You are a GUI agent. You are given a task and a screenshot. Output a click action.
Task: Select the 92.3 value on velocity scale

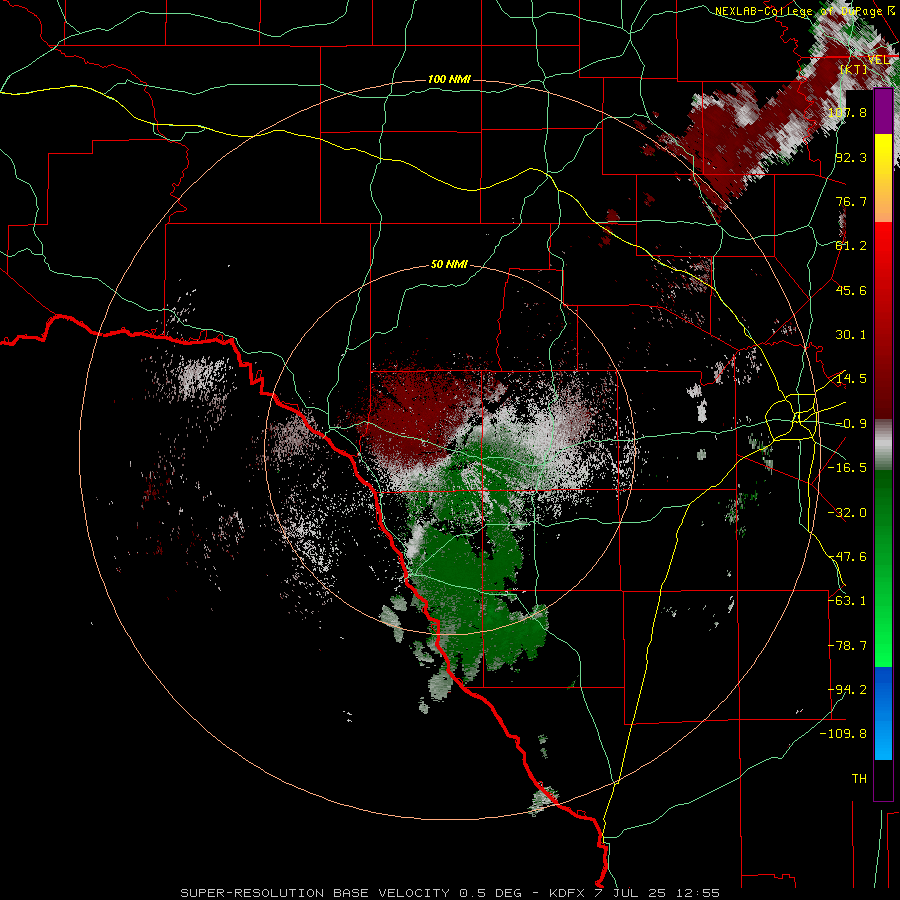coord(851,157)
